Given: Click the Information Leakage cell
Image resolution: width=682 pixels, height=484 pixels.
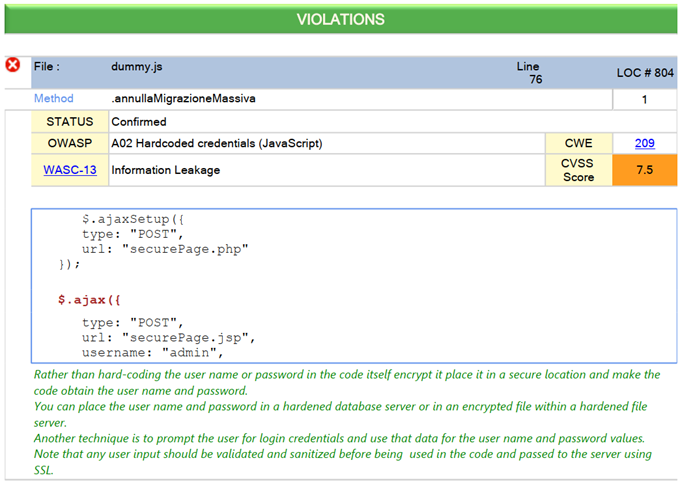Looking at the screenshot, I should click(327, 170).
